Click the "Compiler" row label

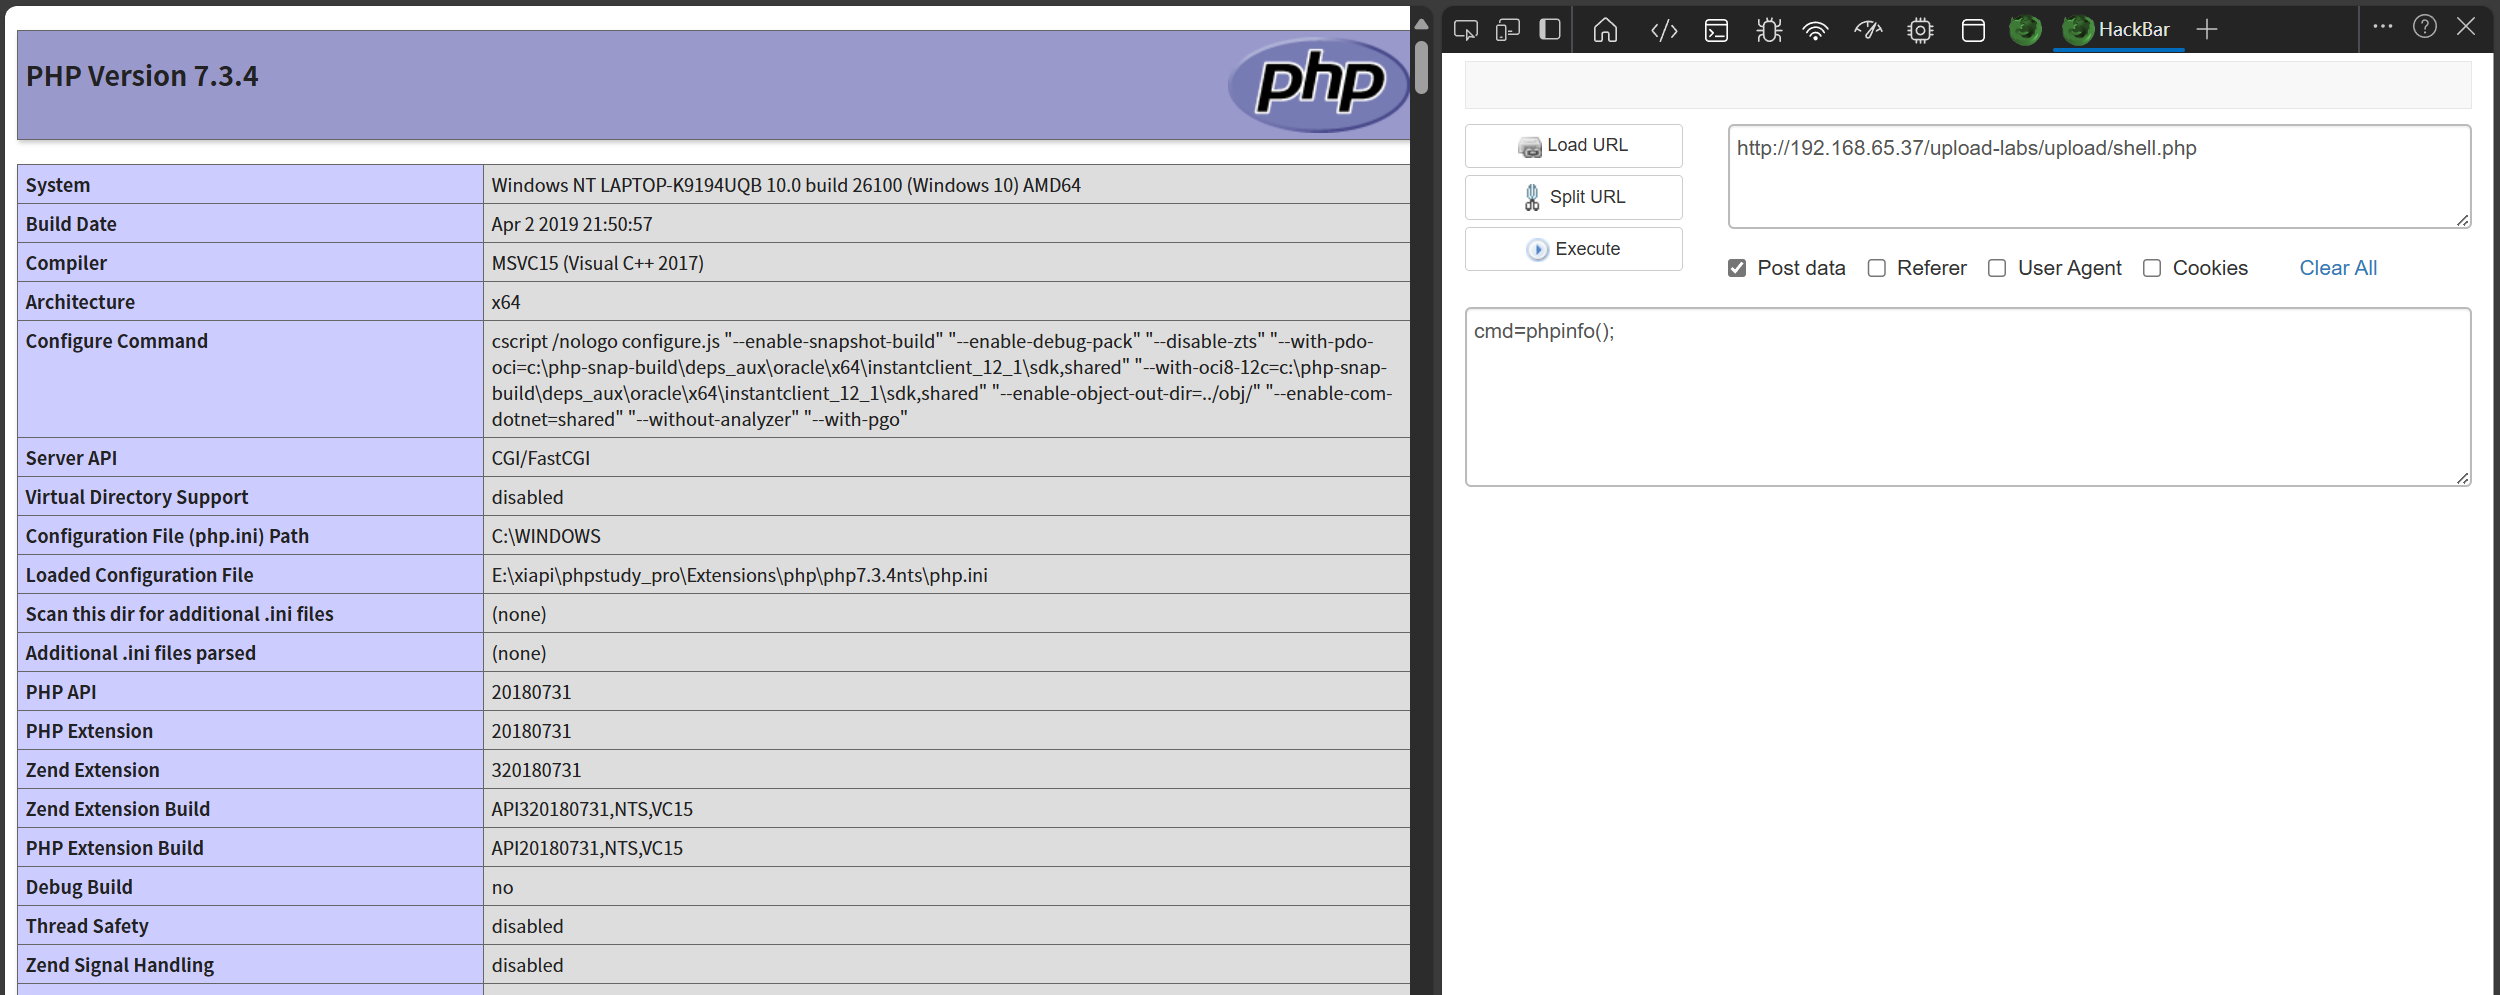click(66, 263)
